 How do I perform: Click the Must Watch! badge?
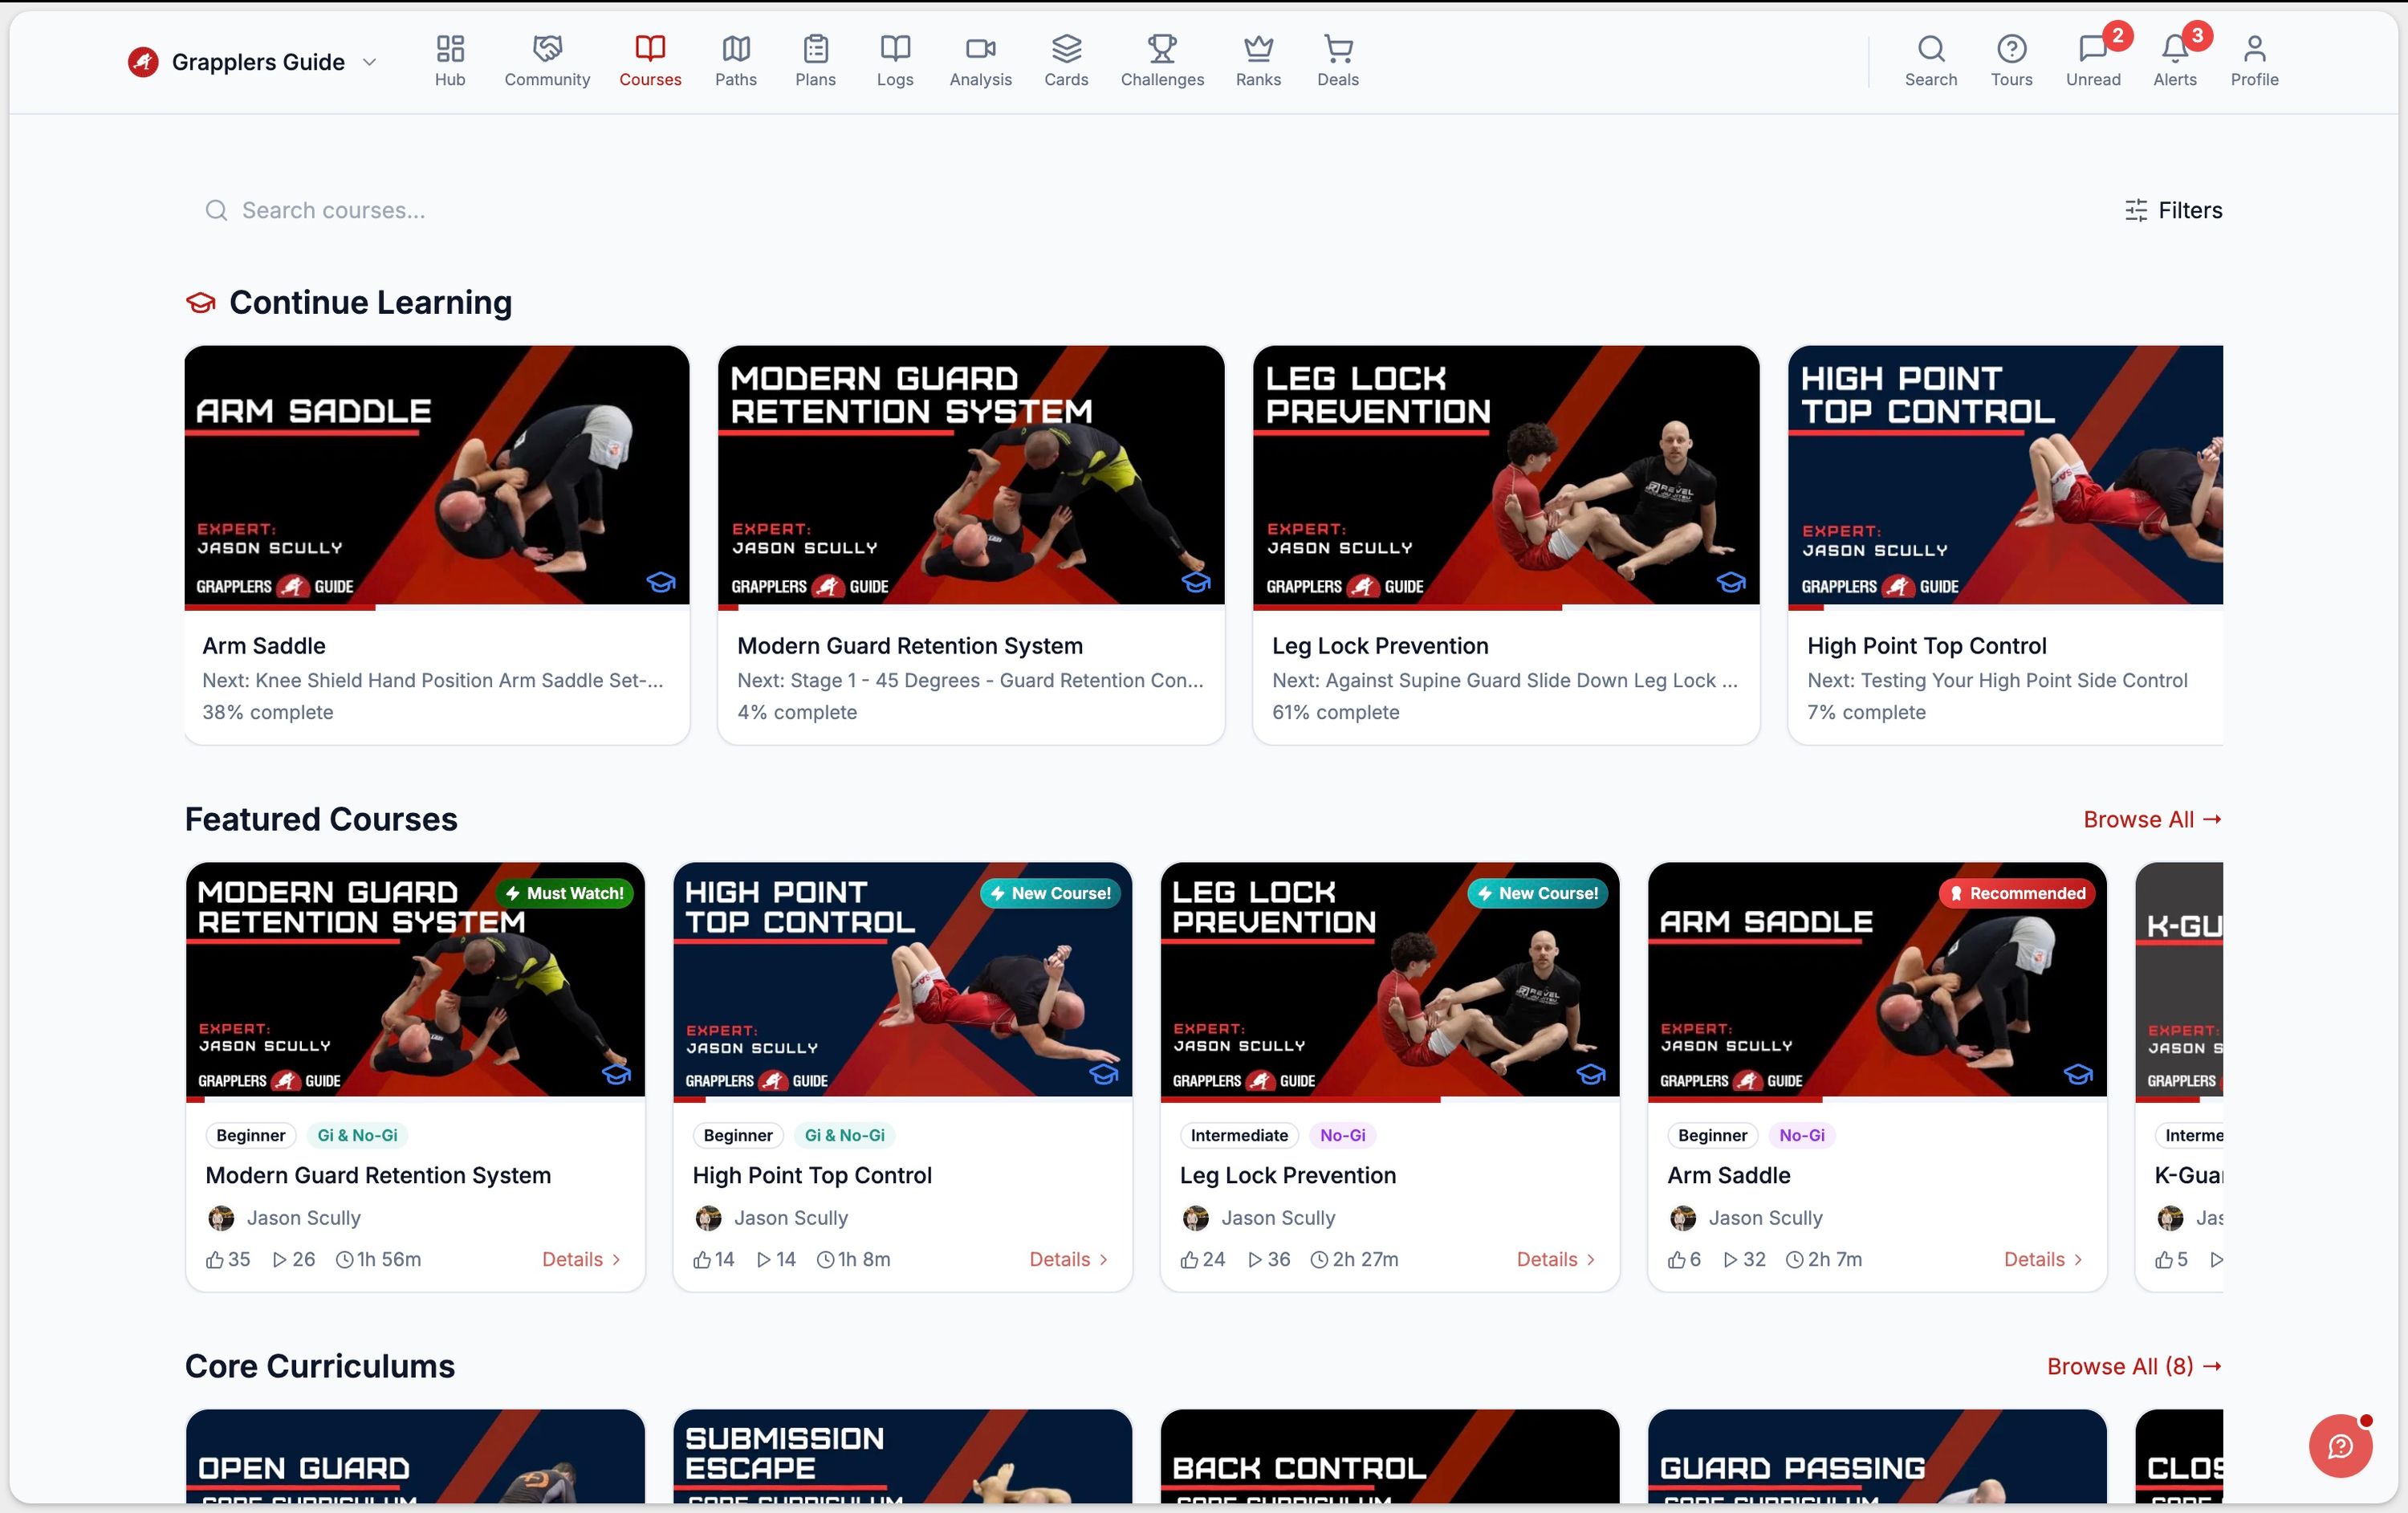click(x=565, y=893)
